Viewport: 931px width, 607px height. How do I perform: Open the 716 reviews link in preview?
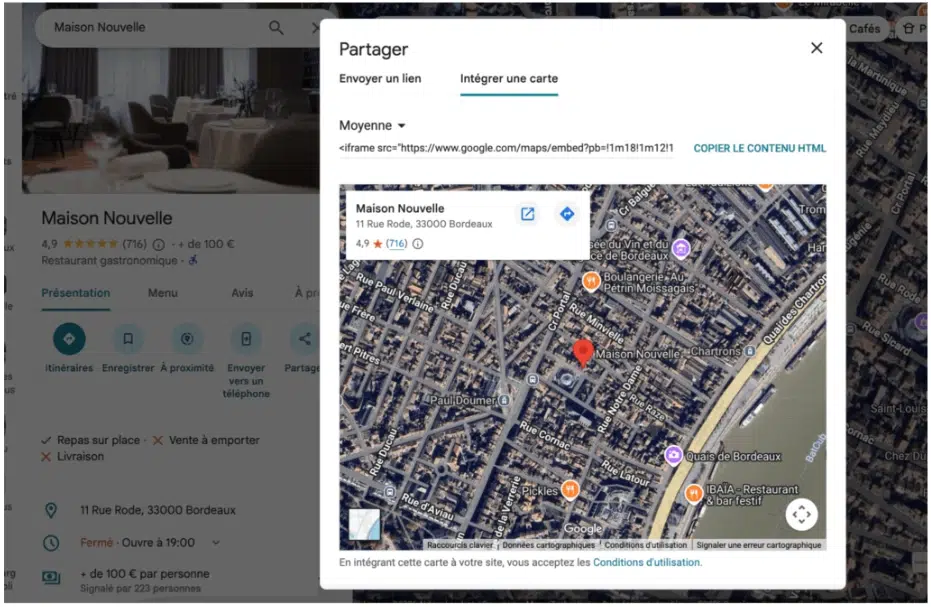tap(397, 244)
